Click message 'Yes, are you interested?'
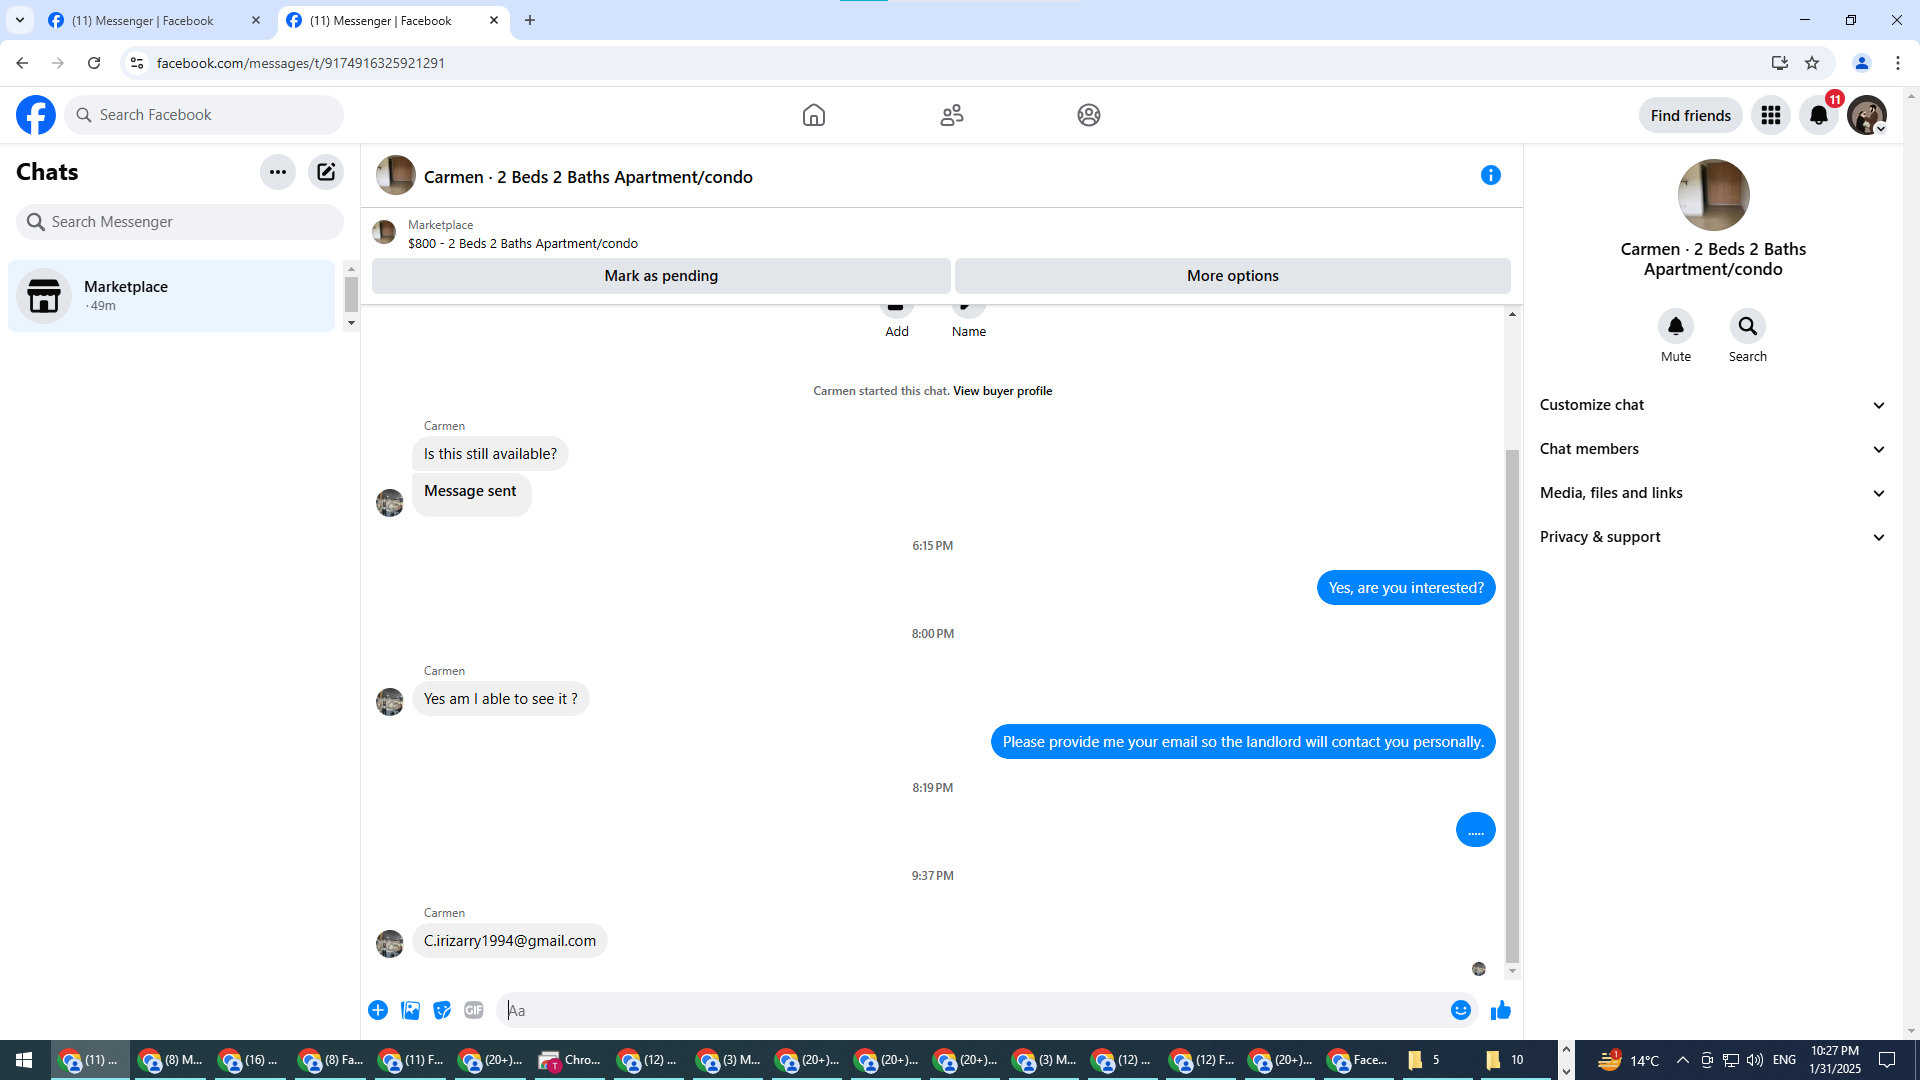This screenshot has width=1920, height=1080. 1406,588
